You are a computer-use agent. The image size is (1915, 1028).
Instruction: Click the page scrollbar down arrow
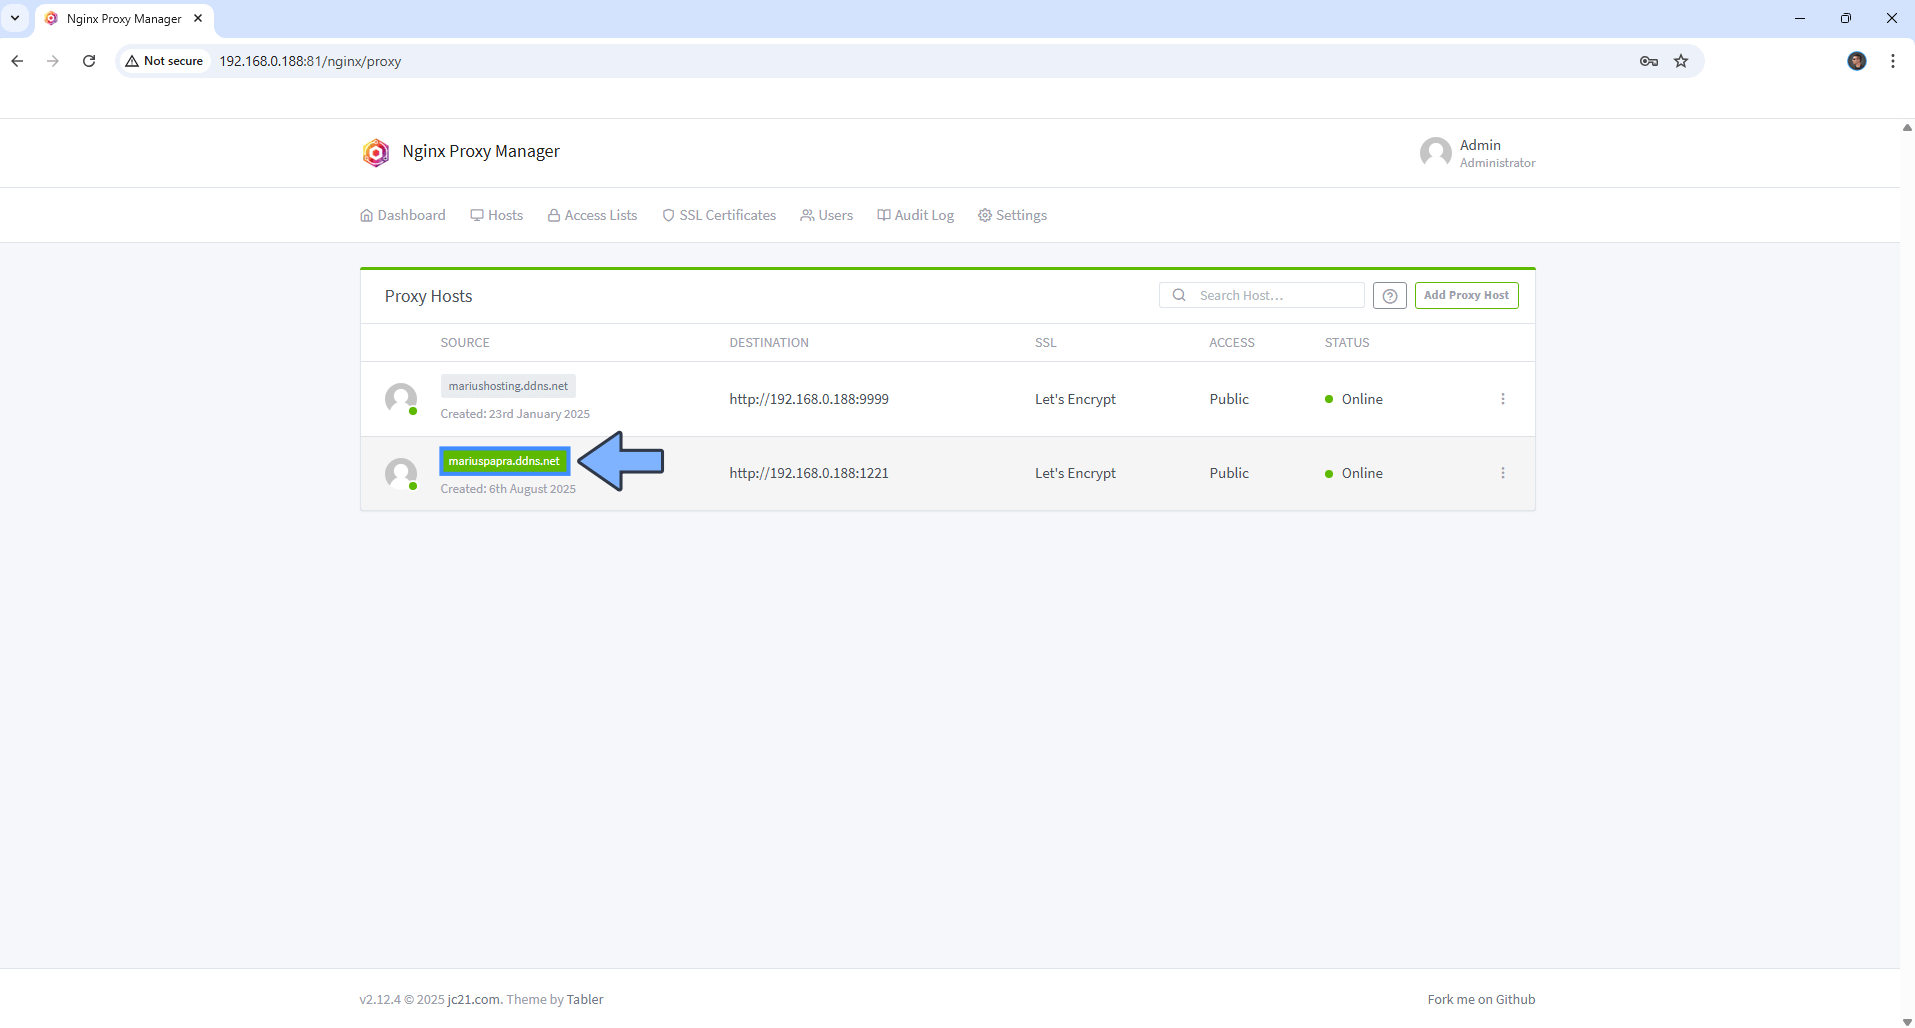pos(1907,1021)
